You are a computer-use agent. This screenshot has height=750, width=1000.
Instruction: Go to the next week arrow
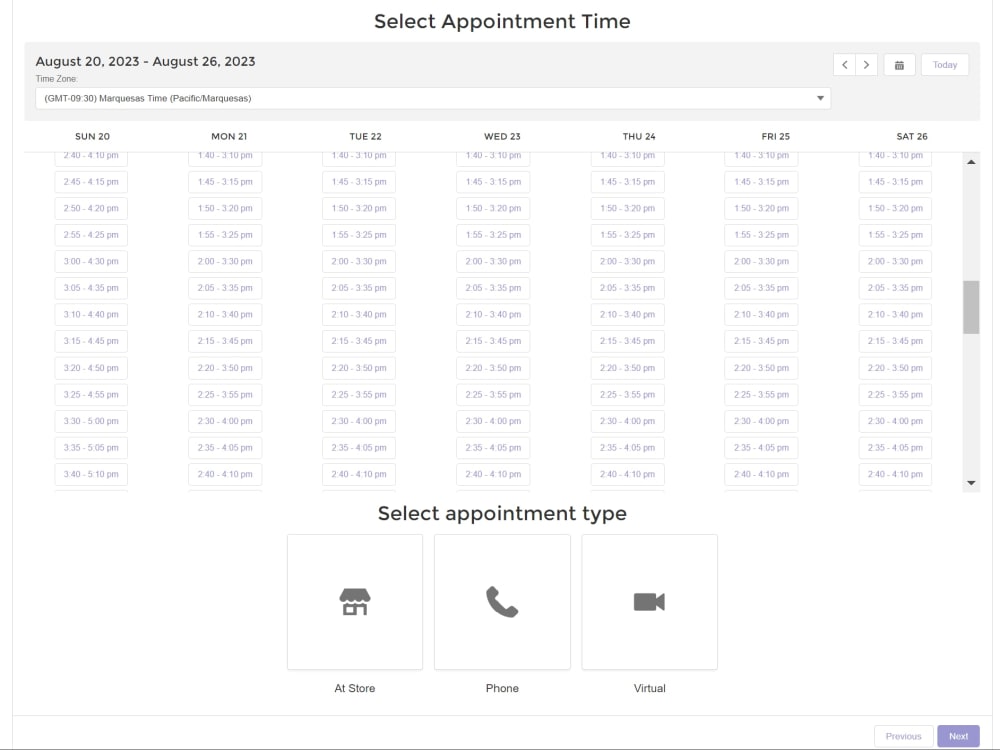coord(866,64)
